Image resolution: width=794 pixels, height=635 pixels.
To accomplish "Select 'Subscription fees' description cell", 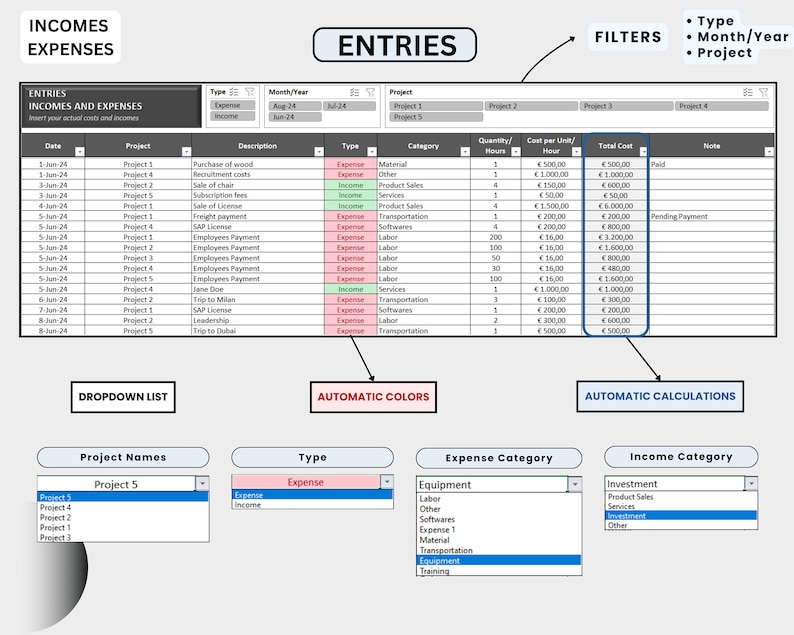I will tap(258, 195).
